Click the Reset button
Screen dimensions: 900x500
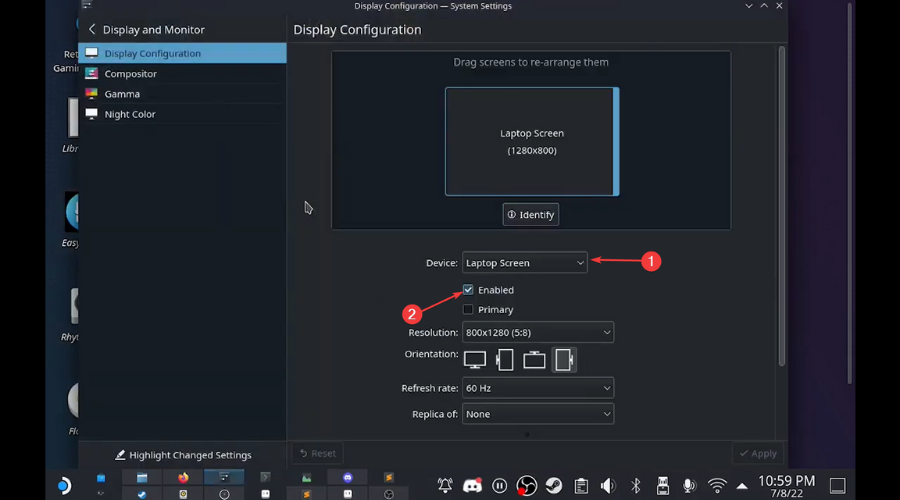[317, 453]
